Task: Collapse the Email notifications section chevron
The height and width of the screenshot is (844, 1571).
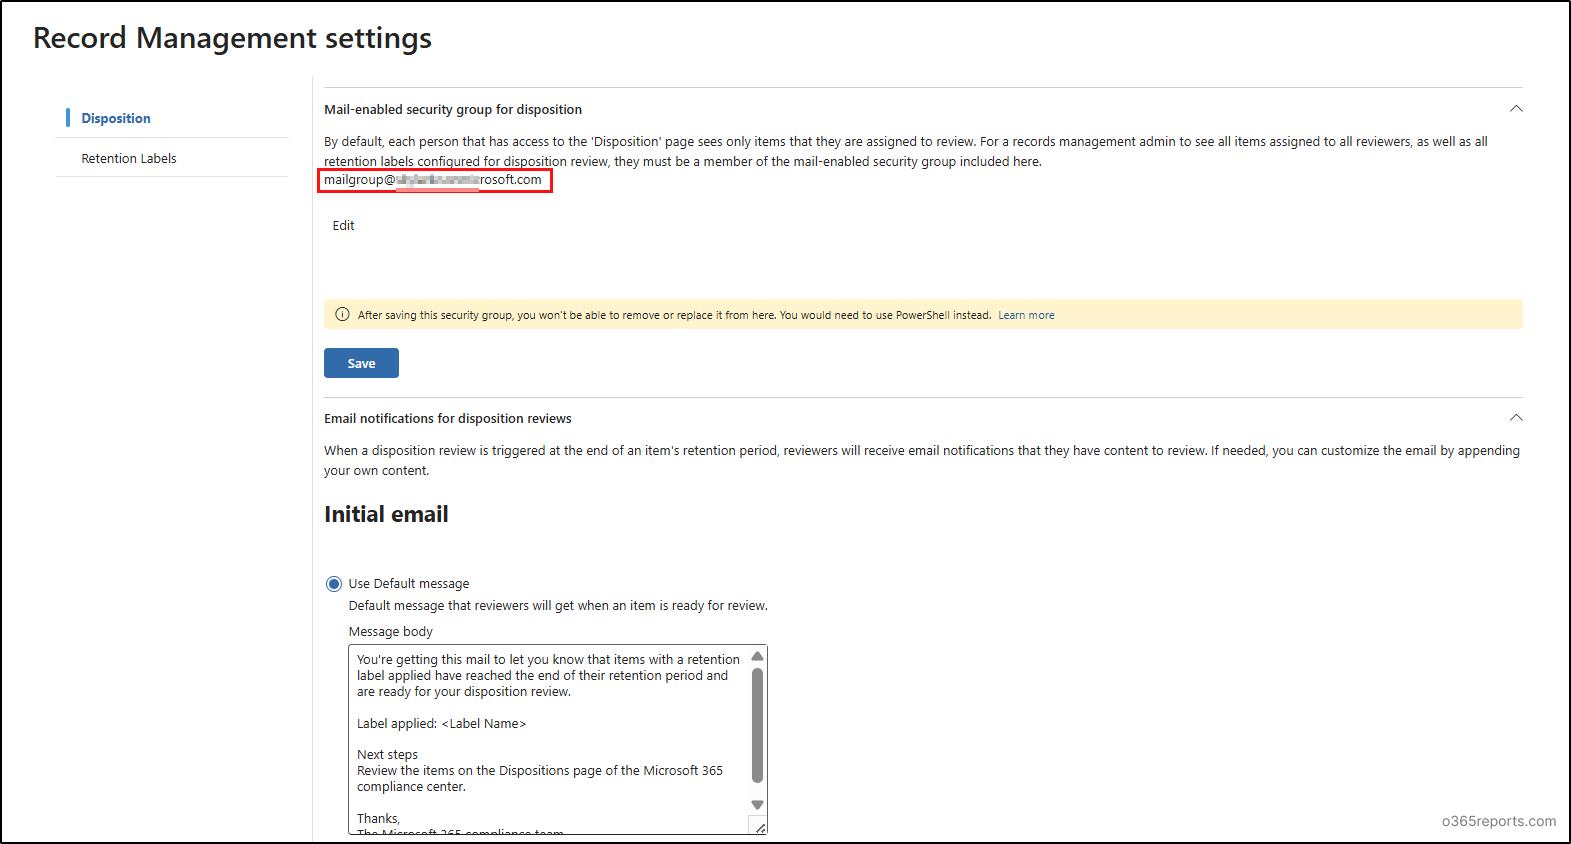Action: [x=1515, y=418]
